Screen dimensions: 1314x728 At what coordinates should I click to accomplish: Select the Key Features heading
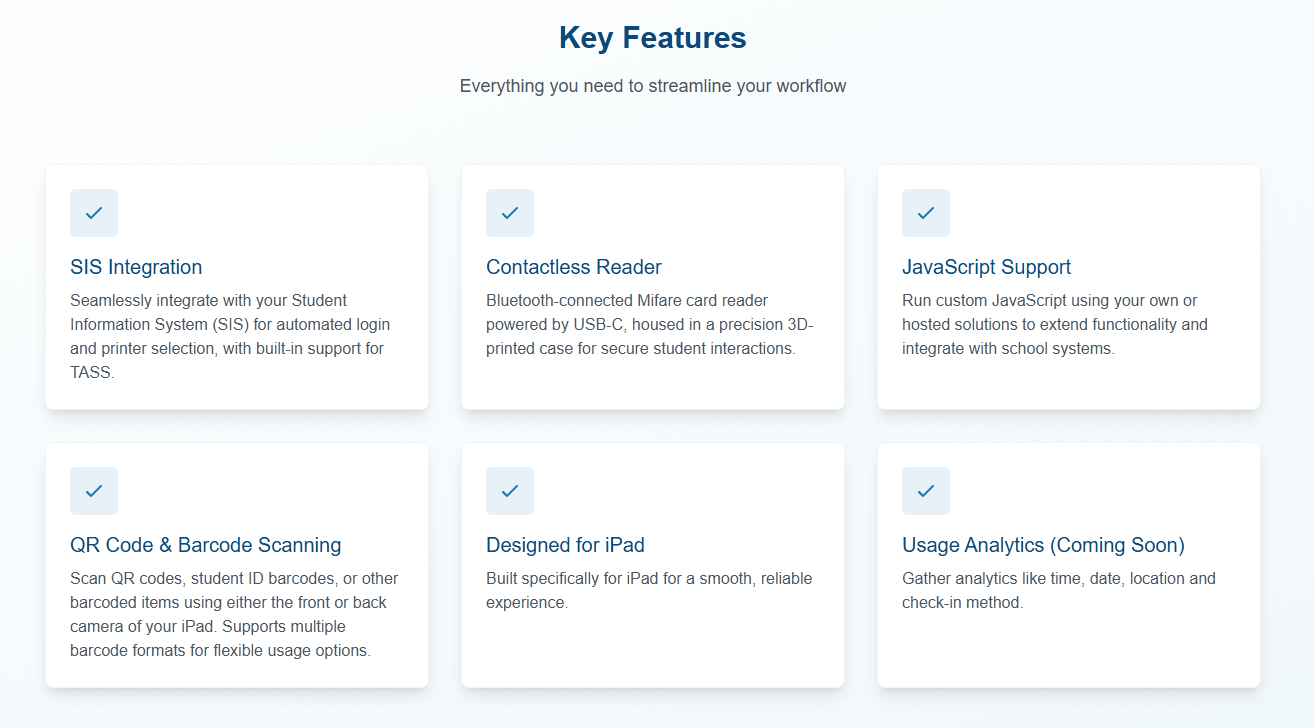(652, 38)
